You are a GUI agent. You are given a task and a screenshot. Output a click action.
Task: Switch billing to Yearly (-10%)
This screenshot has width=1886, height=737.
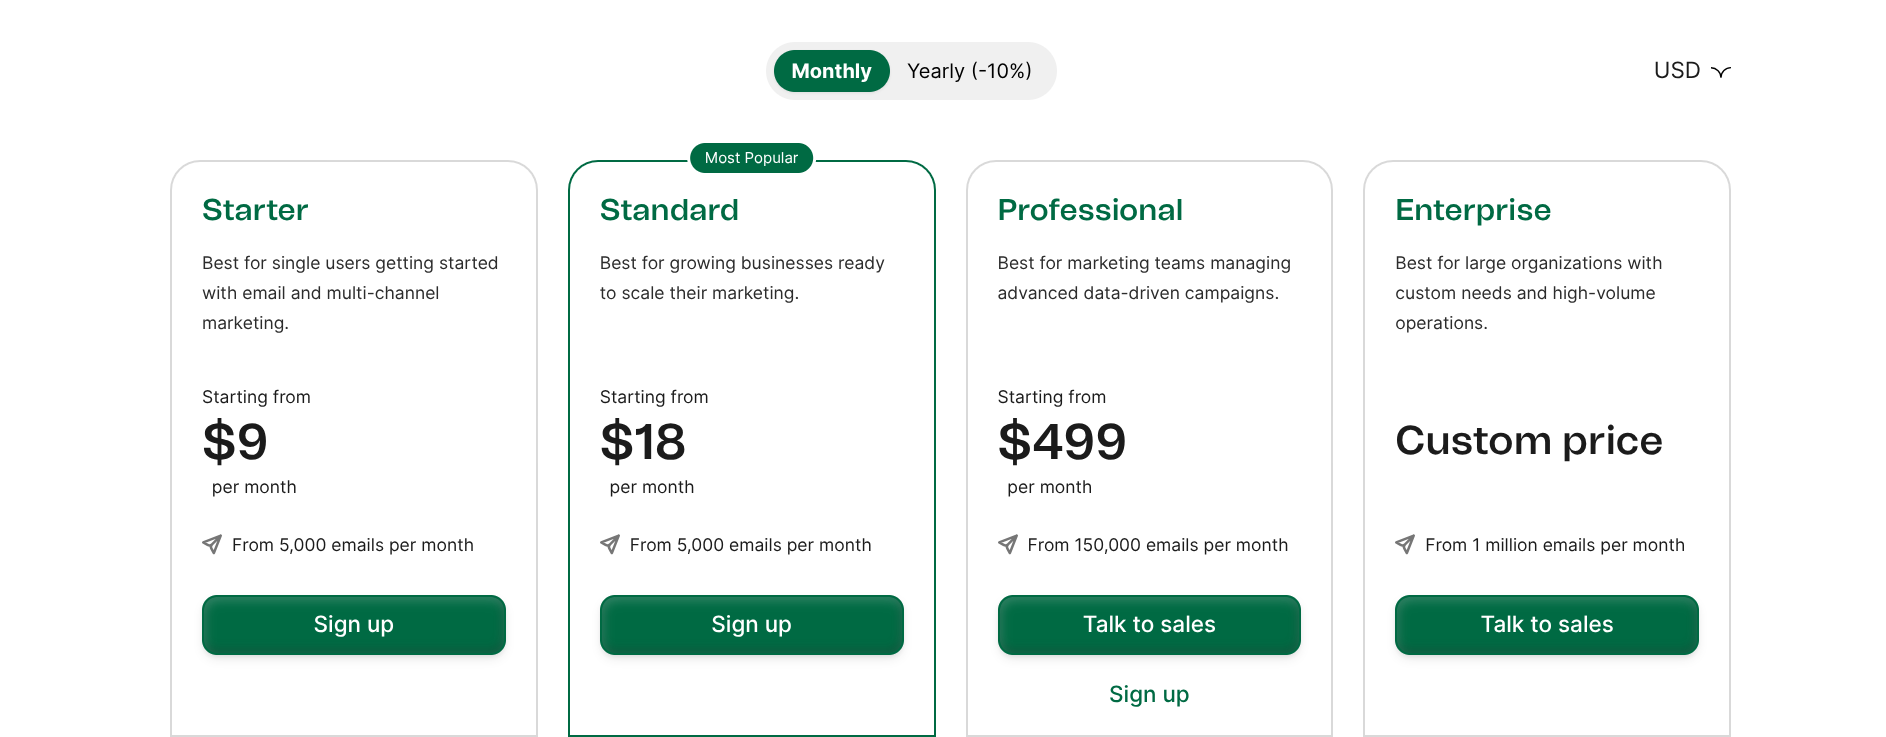(x=969, y=71)
